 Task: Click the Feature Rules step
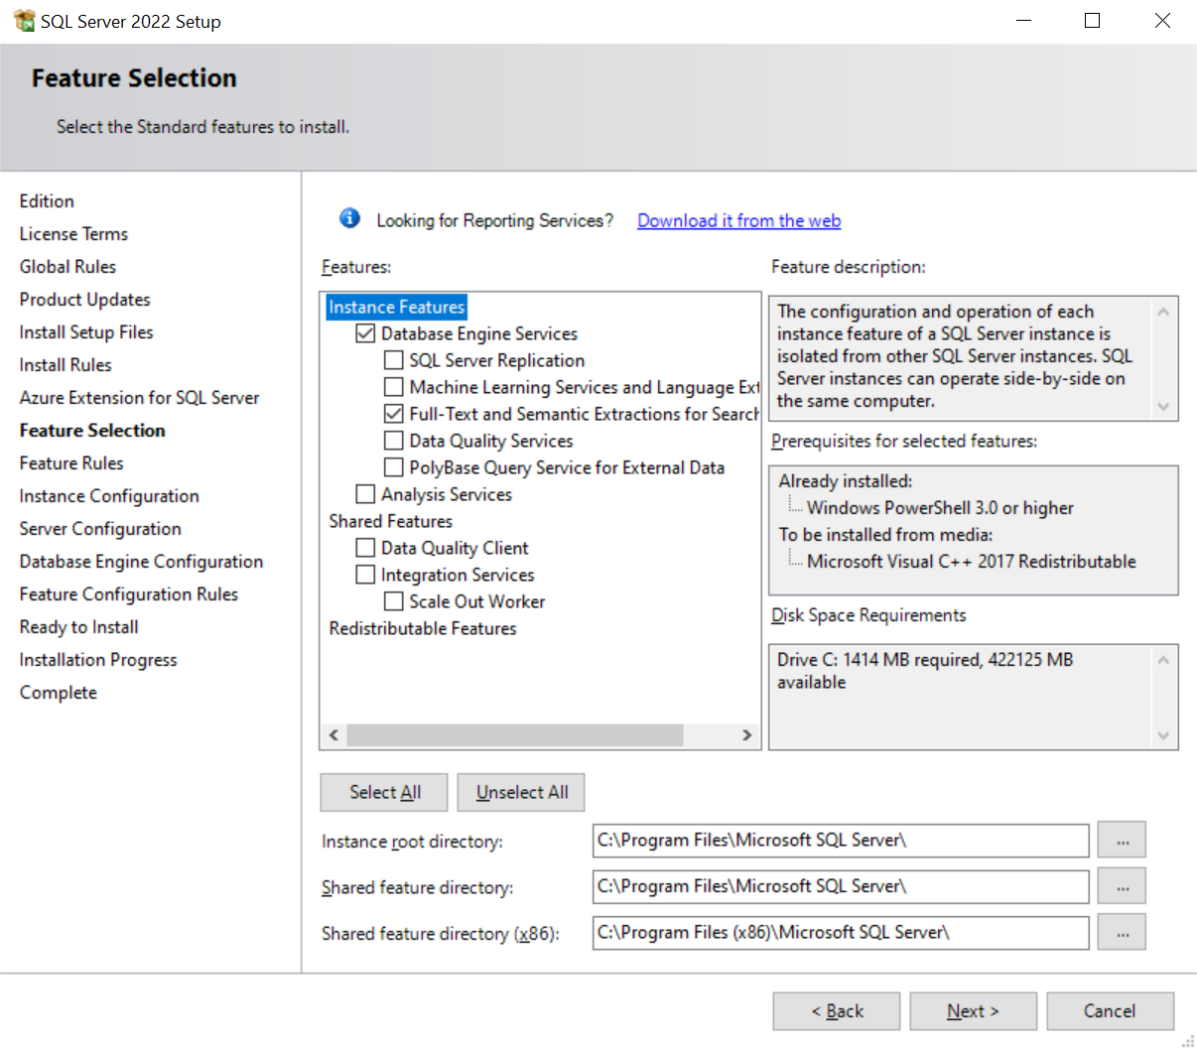pos(71,463)
